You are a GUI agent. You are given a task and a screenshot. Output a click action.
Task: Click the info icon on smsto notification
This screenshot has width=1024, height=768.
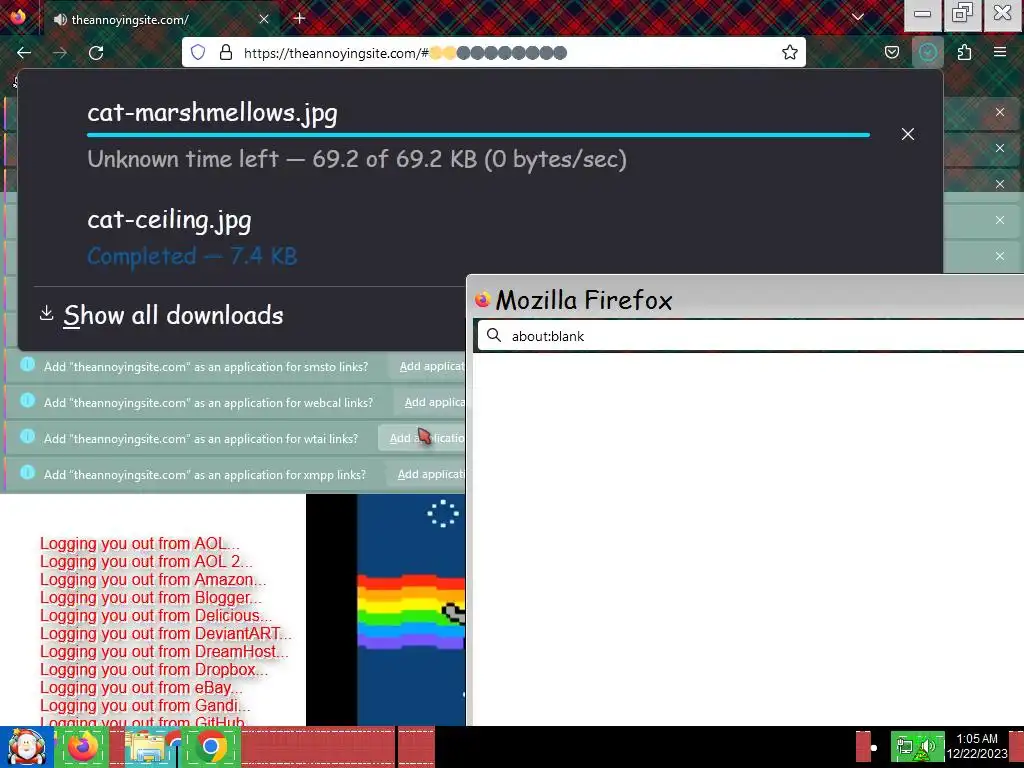pyautogui.click(x=27, y=364)
